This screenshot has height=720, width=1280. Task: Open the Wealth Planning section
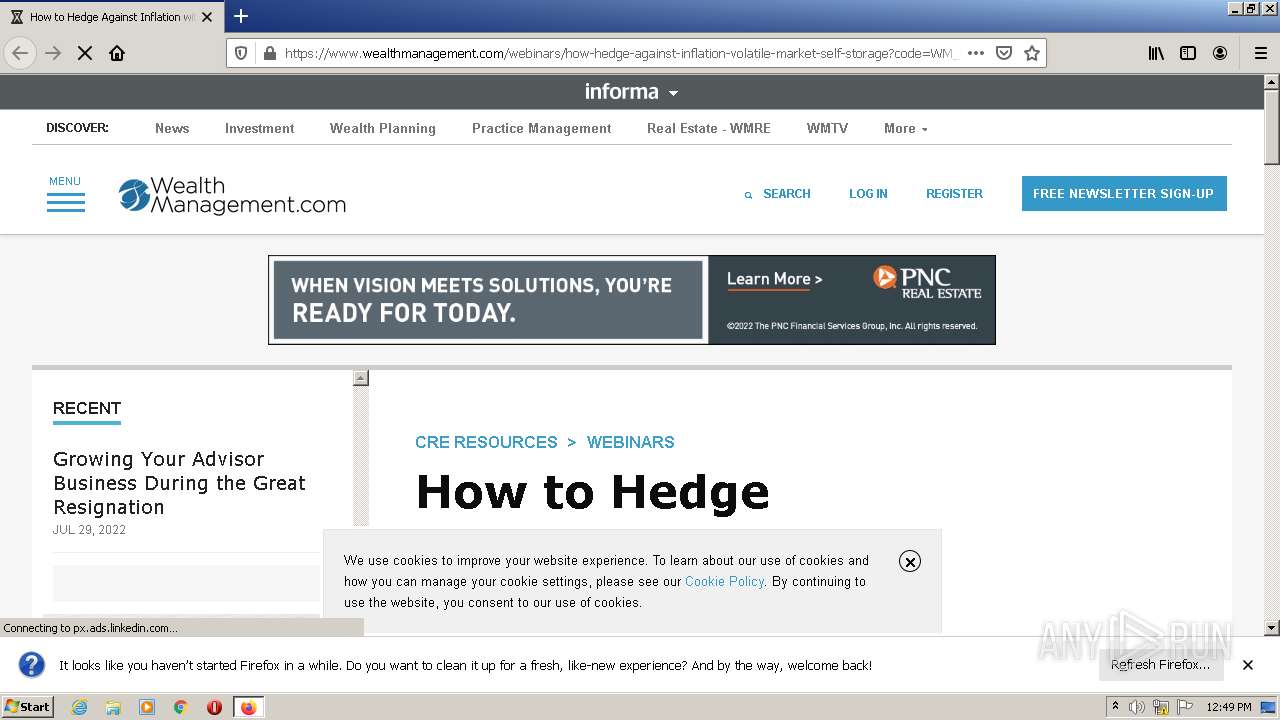[383, 128]
